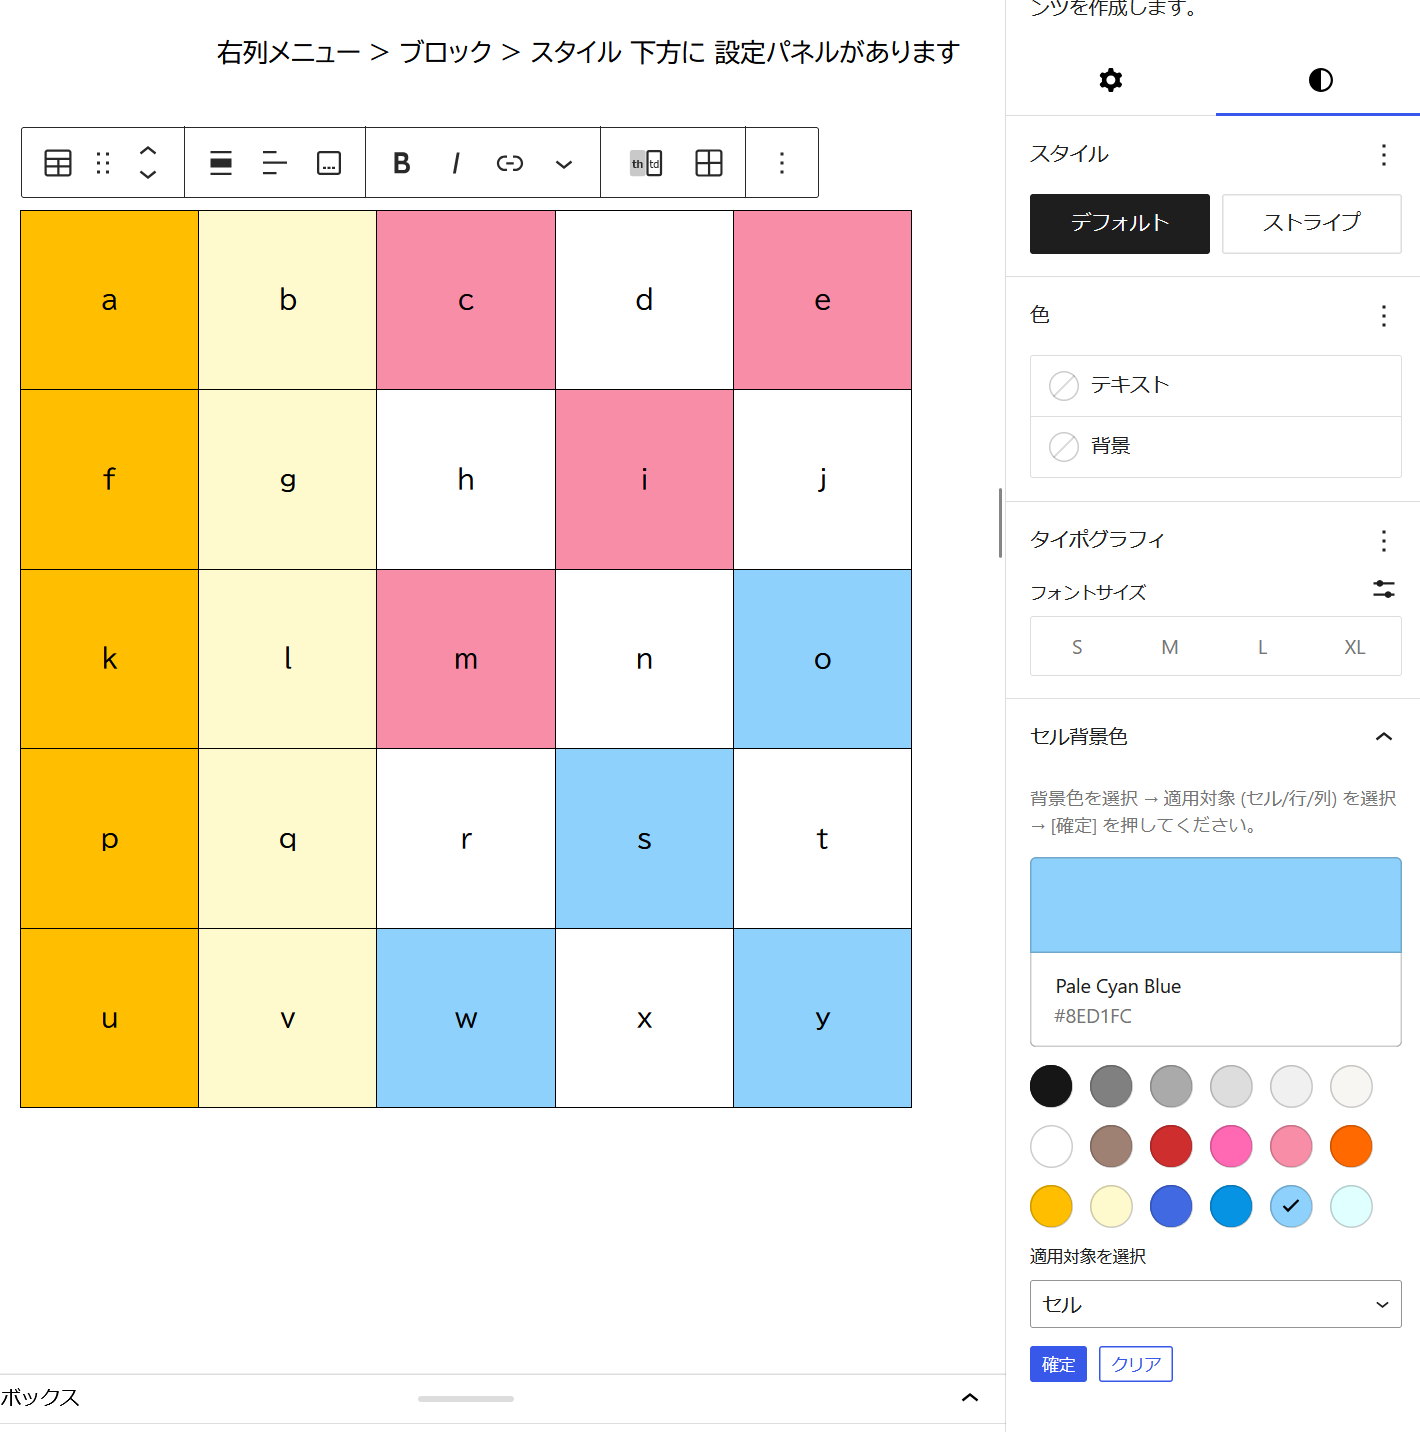Image resolution: width=1420 pixels, height=1432 pixels.
Task: Switch to the settings gear tab
Action: point(1111,80)
